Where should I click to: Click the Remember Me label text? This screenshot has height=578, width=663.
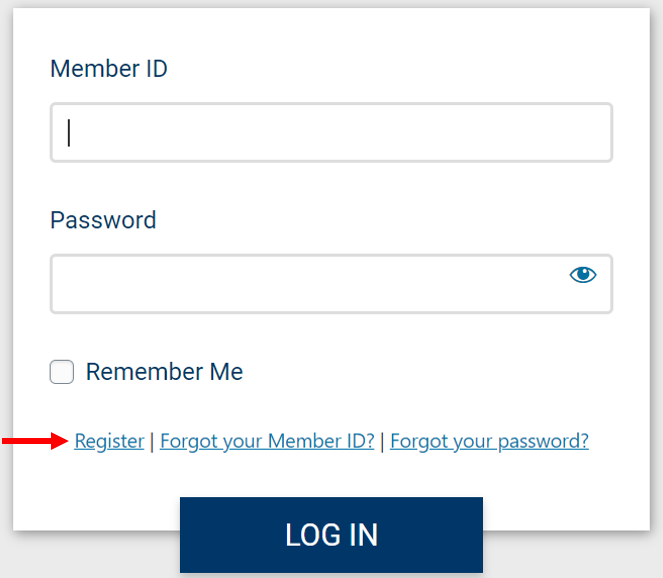click(x=164, y=372)
